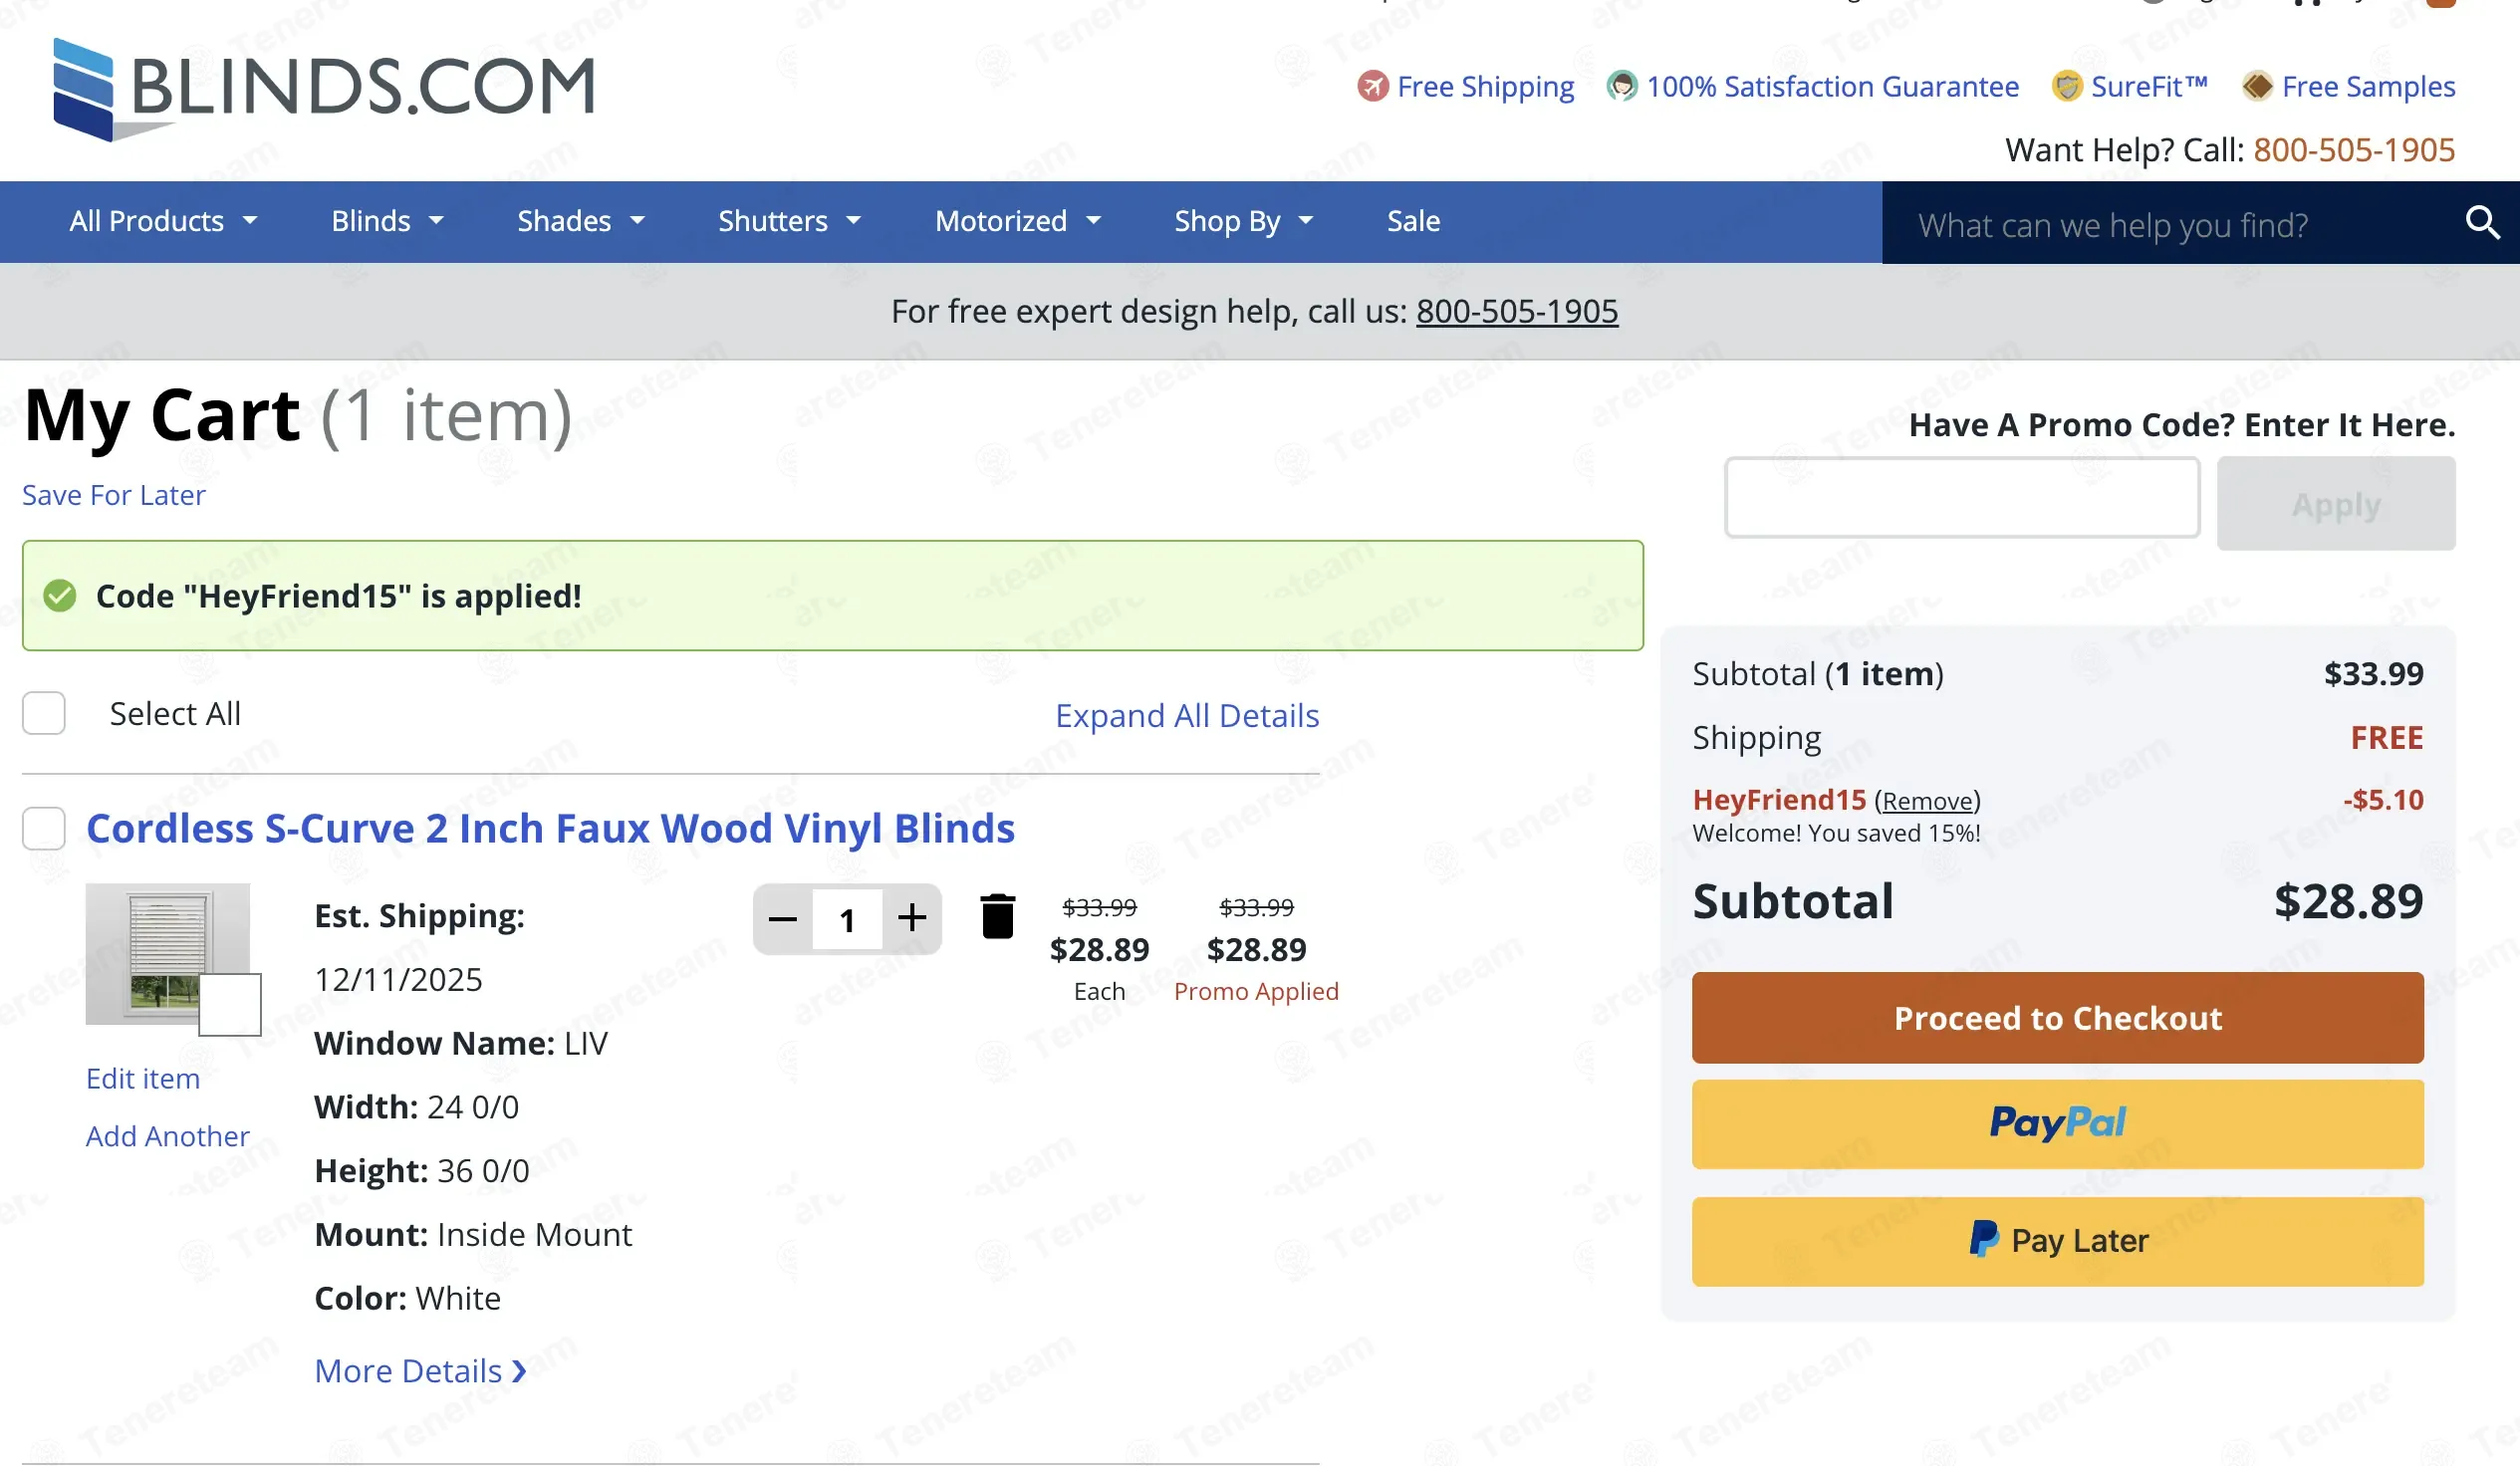
Task: Click Color: White text
Action: point(407,1298)
